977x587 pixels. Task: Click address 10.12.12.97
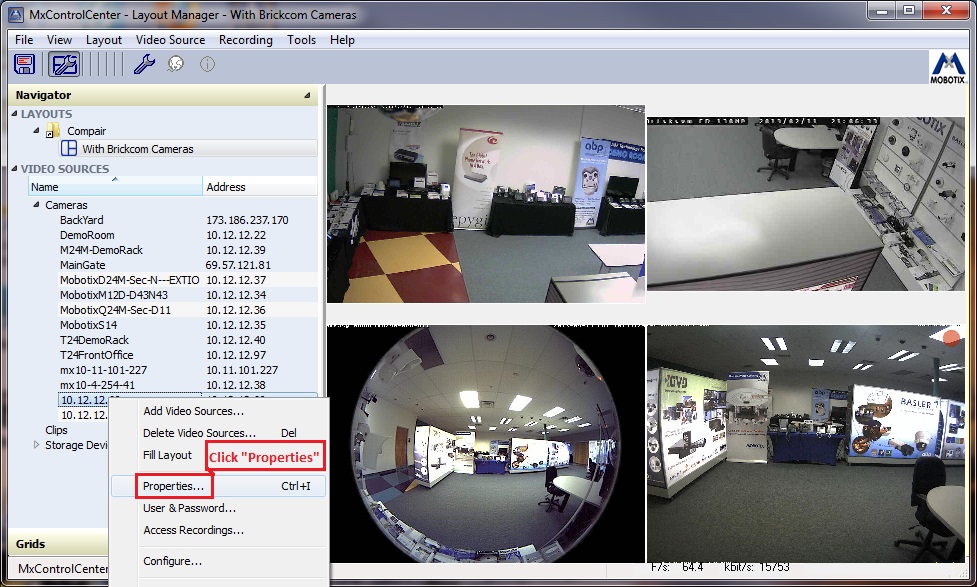tap(236, 355)
